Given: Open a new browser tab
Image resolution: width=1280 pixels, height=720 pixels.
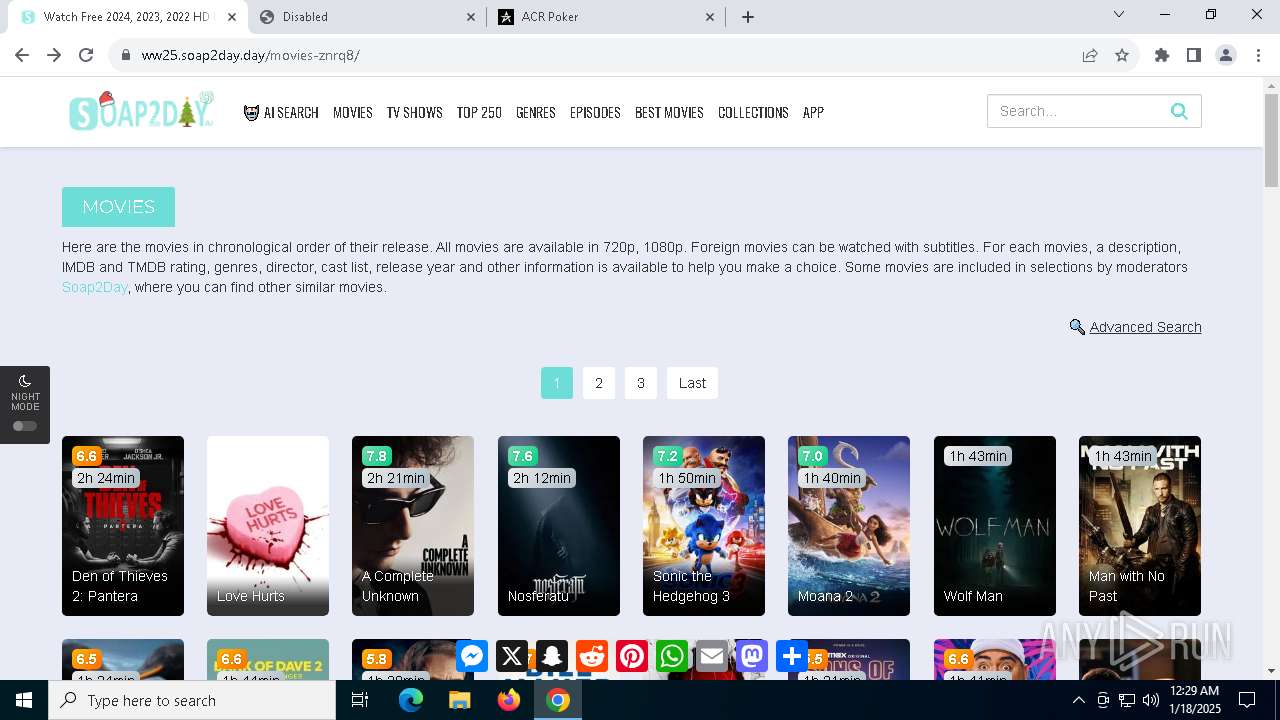Looking at the screenshot, I should (748, 17).
